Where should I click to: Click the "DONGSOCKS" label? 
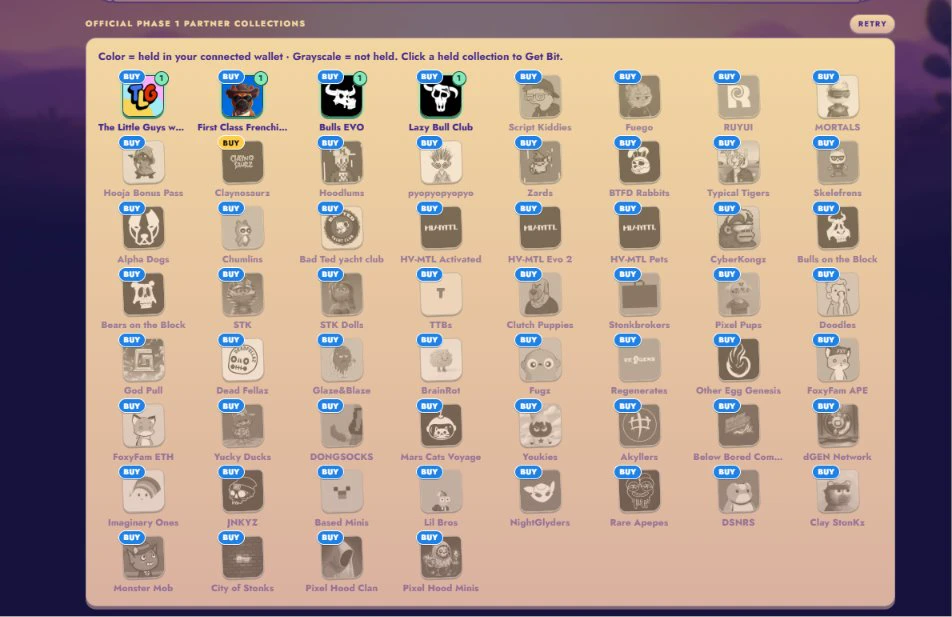tap(342, 457)
